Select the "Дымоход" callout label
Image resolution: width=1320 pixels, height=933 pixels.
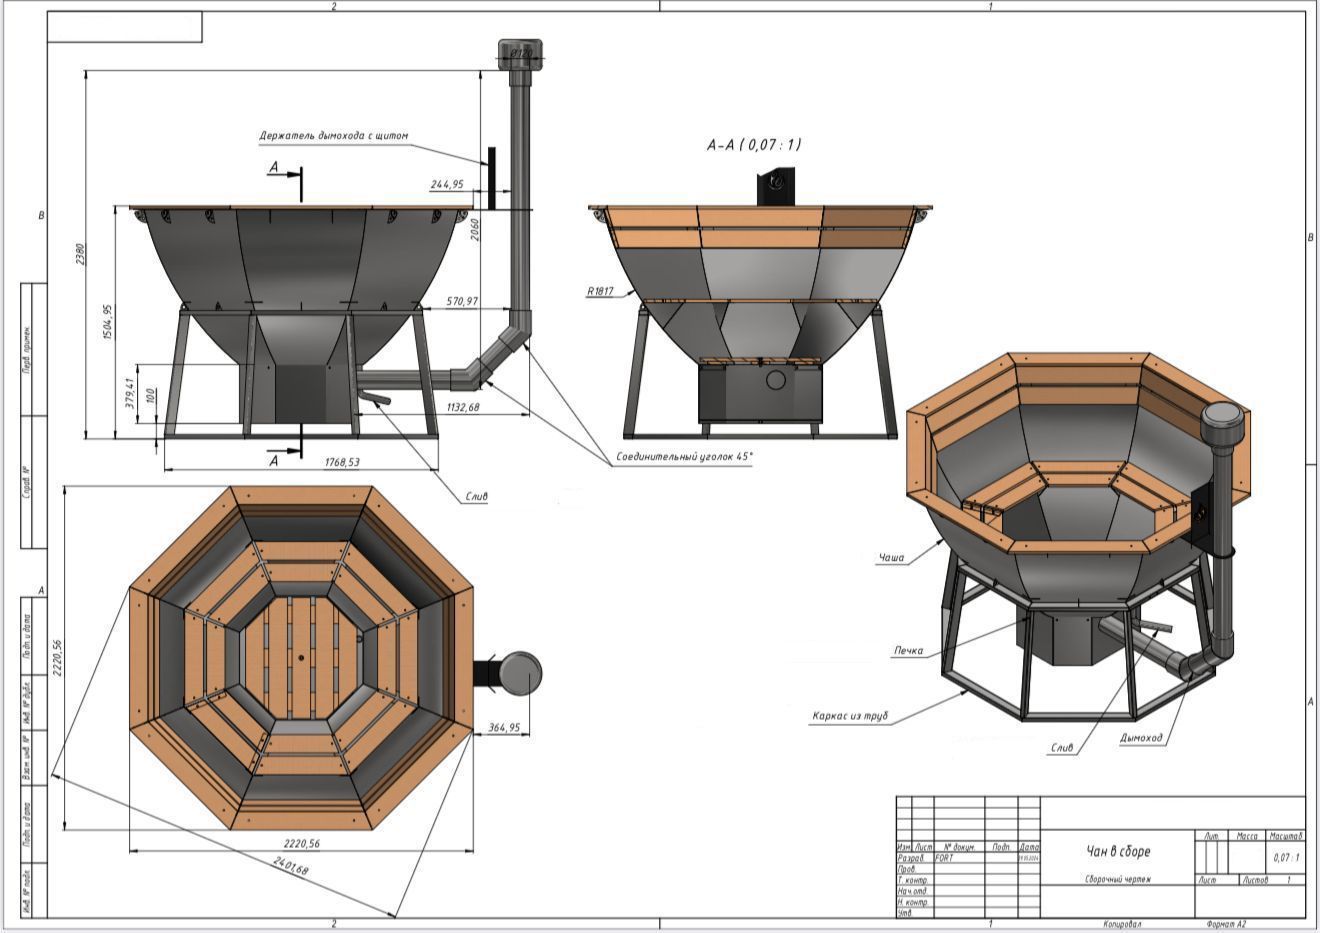(x=1141, y=738)
